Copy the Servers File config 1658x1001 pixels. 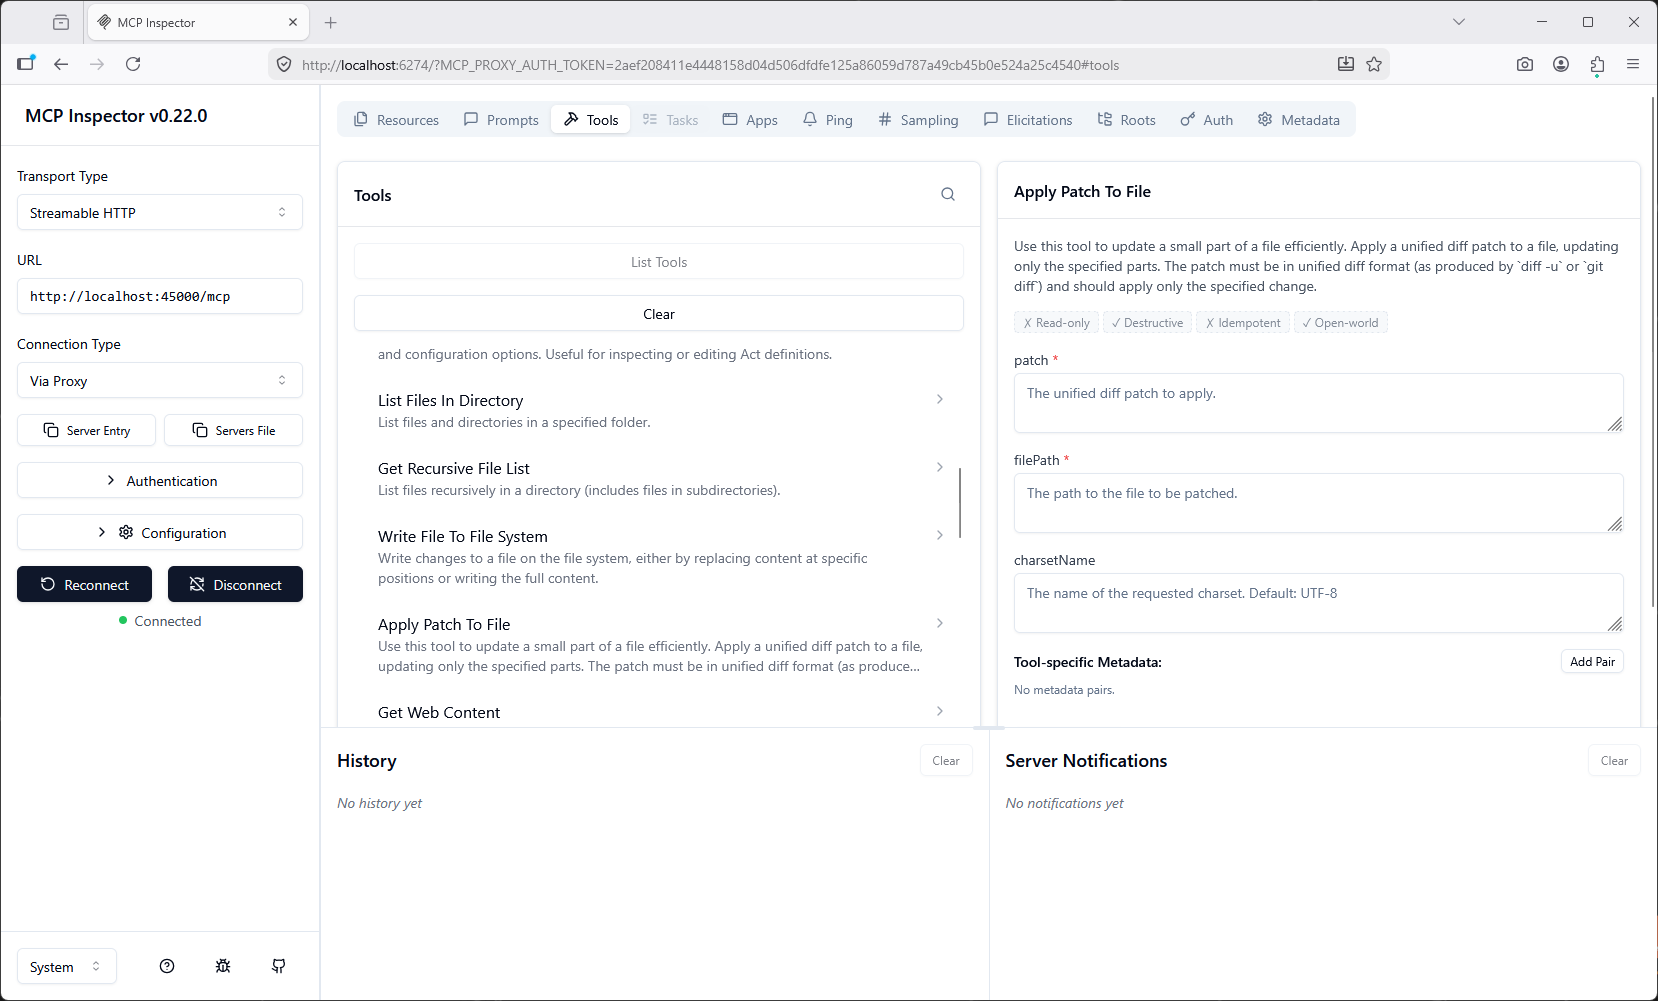click(x=233, y=430)
